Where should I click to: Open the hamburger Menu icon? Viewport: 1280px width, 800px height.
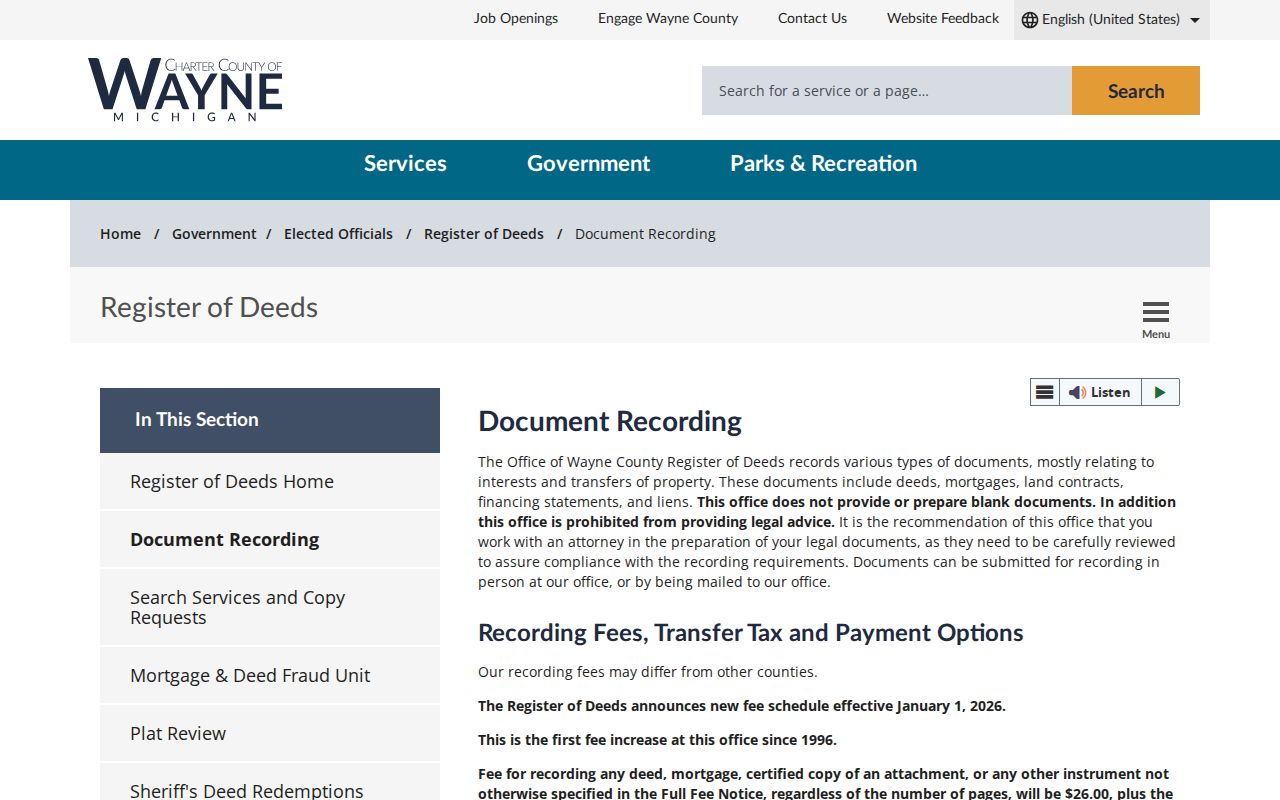1156,320
